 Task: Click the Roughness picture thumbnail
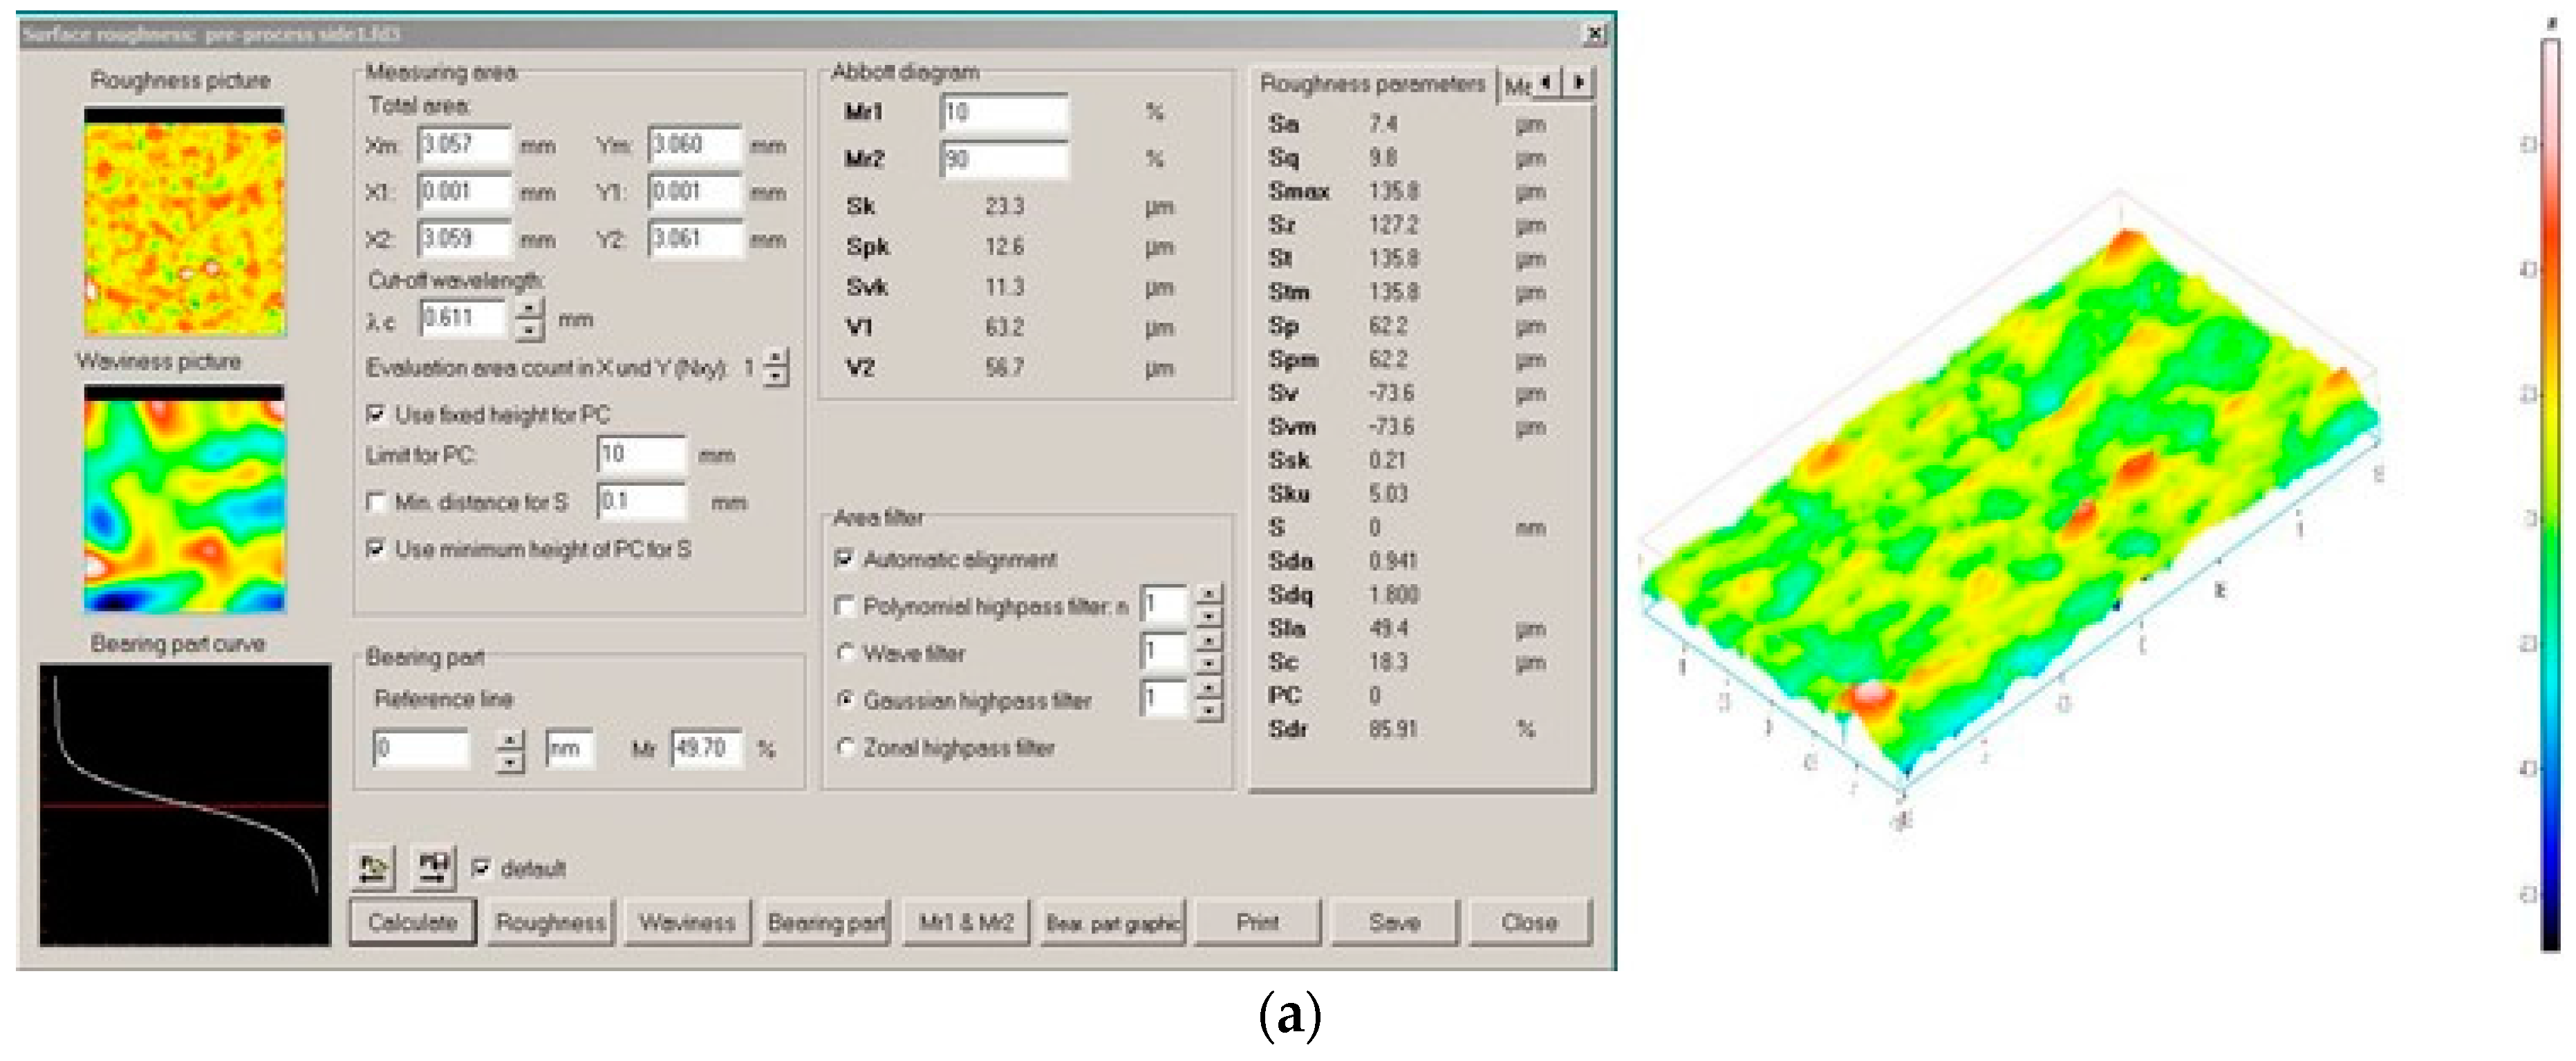point(184,222)
